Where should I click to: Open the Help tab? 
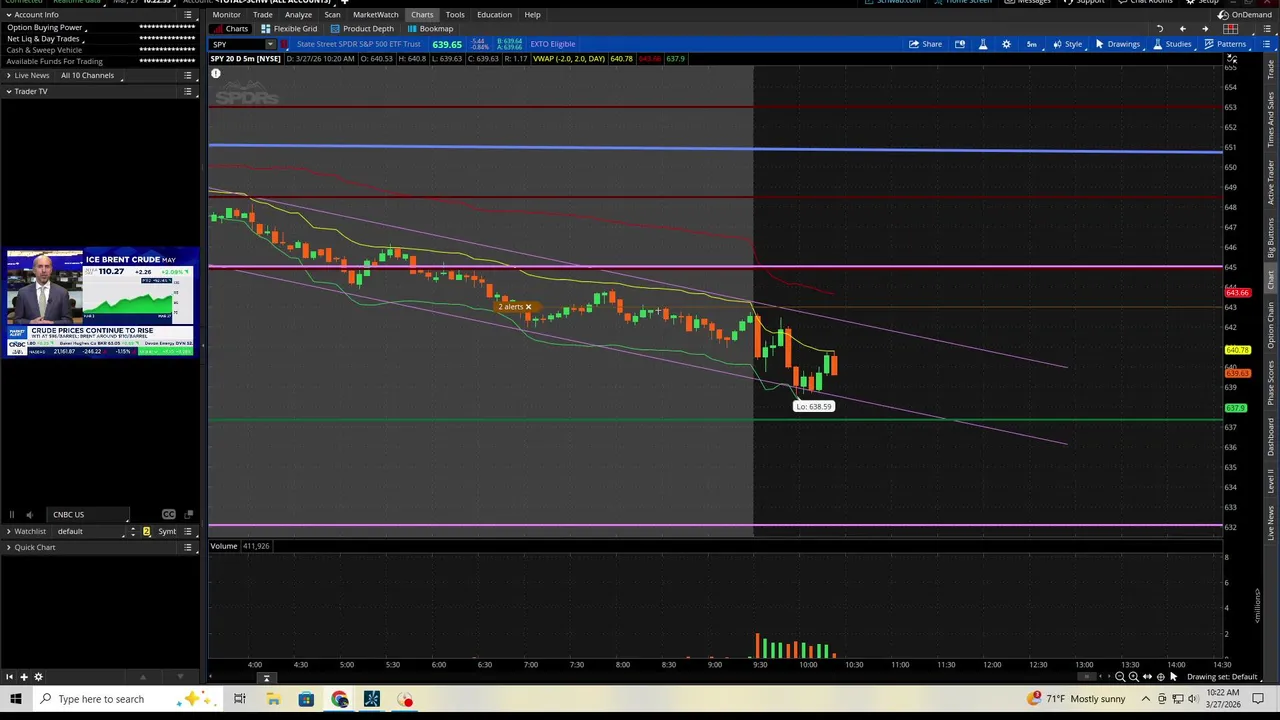tap(532, 15)
